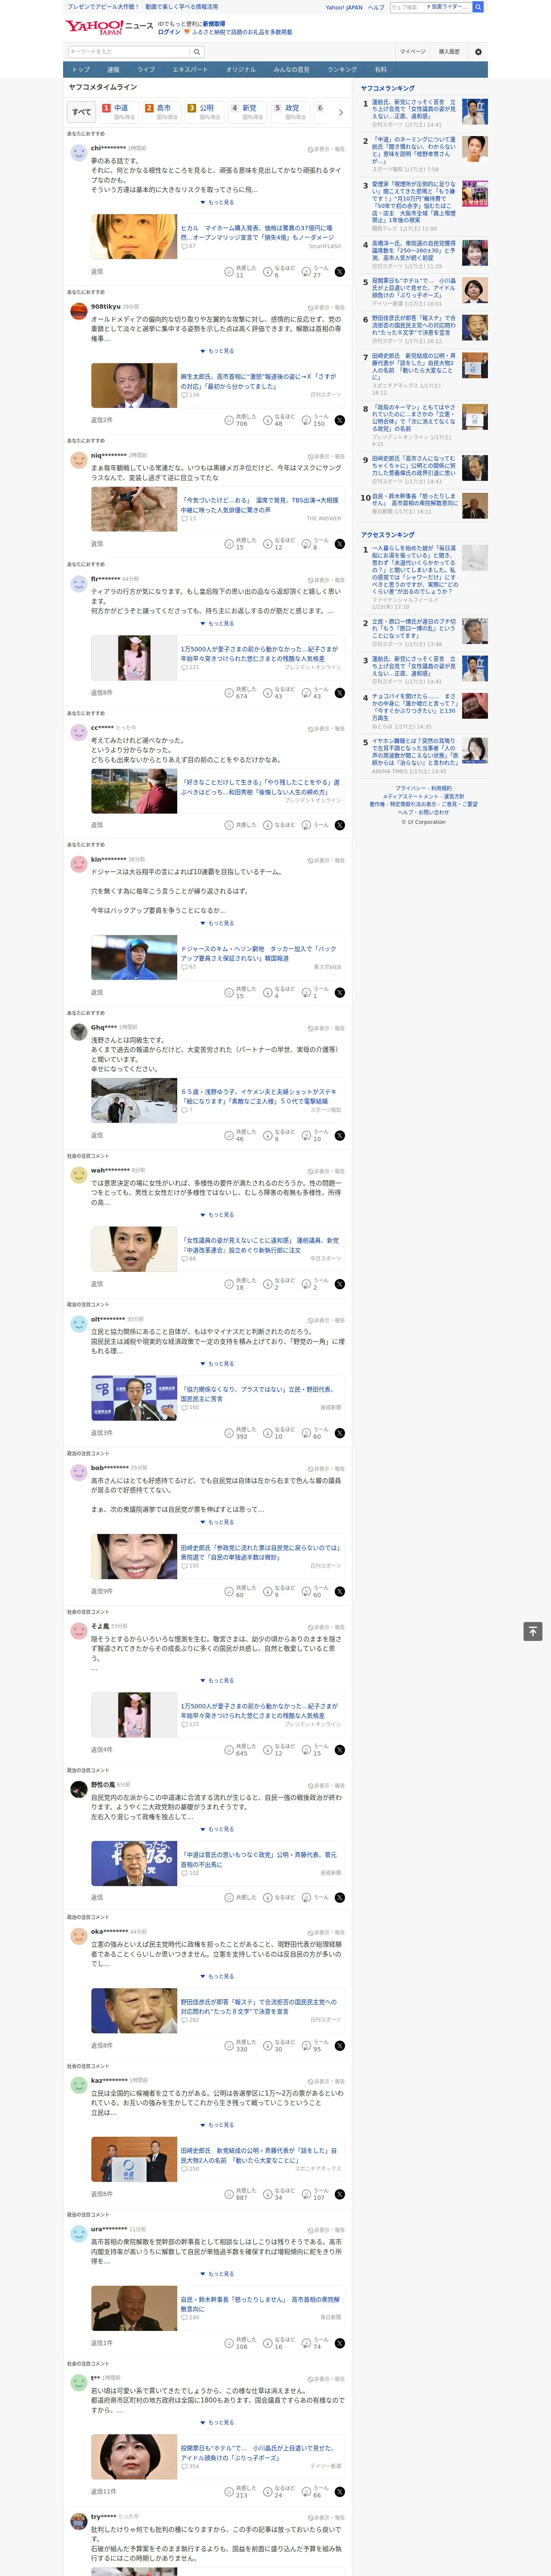Open the settings gear icon
551x2576 pixels.
[x=478, y=52]
